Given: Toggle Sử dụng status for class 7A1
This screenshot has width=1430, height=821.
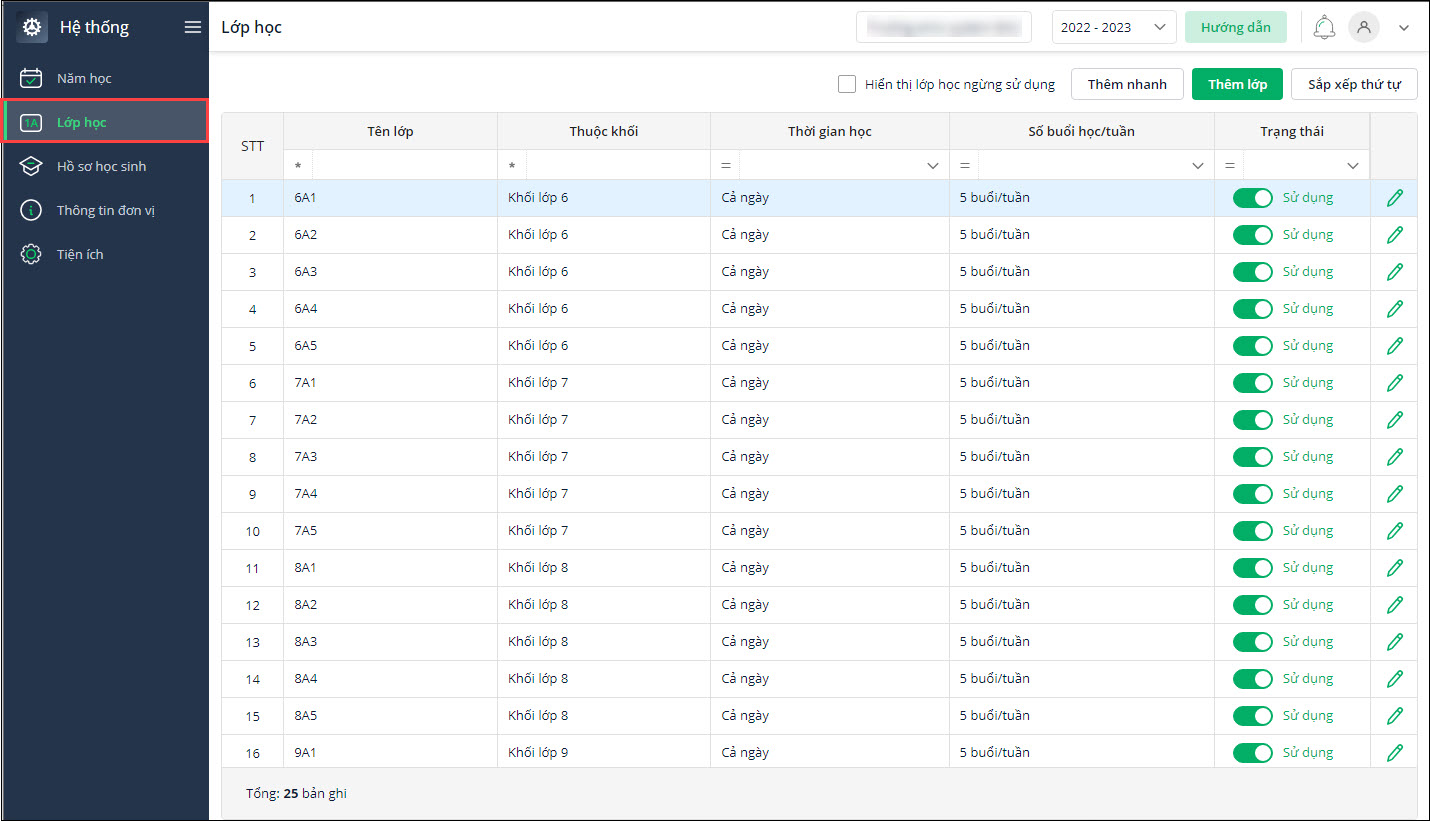Looking at the screenshot, I should click(1253, 383).
